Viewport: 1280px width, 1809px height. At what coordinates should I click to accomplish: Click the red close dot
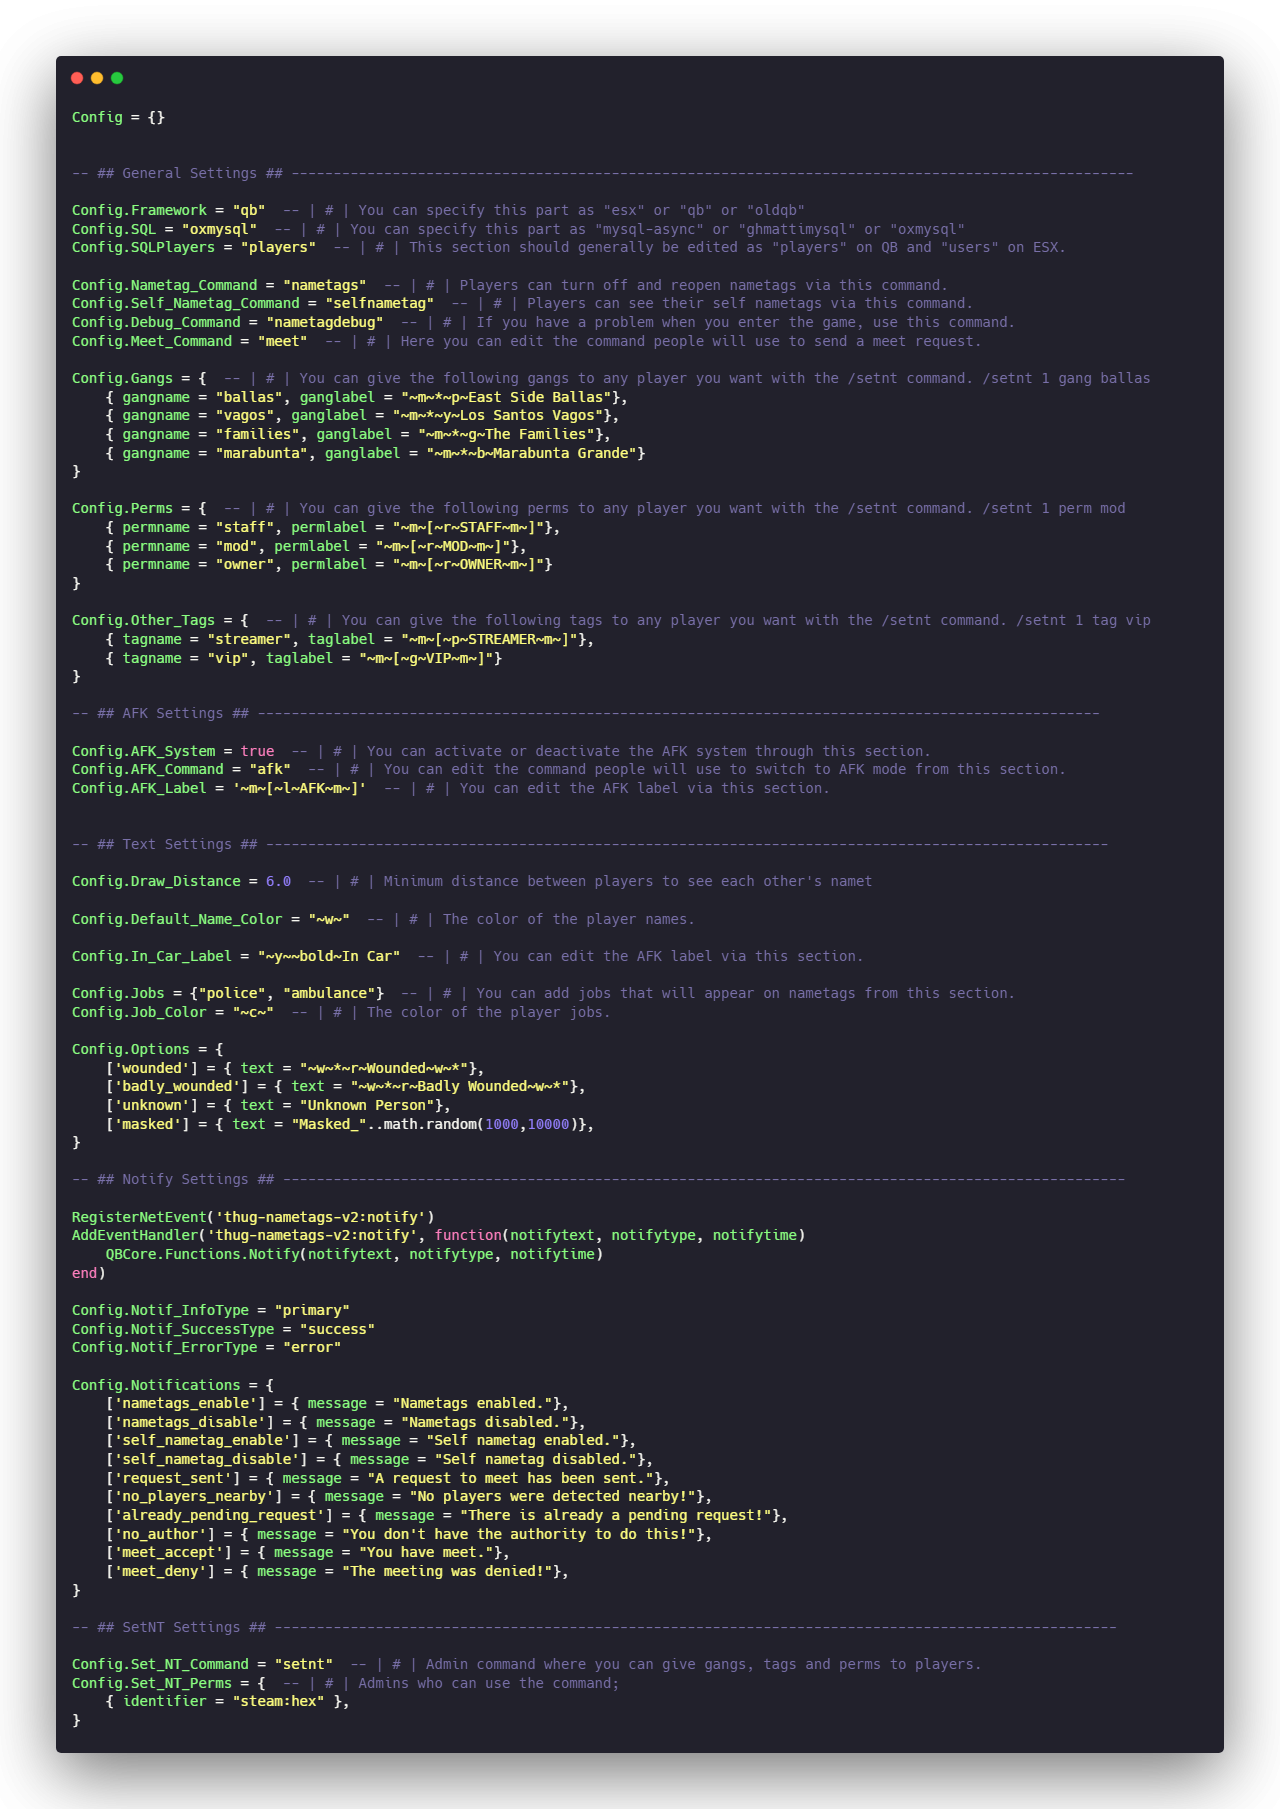pos(77,78)
